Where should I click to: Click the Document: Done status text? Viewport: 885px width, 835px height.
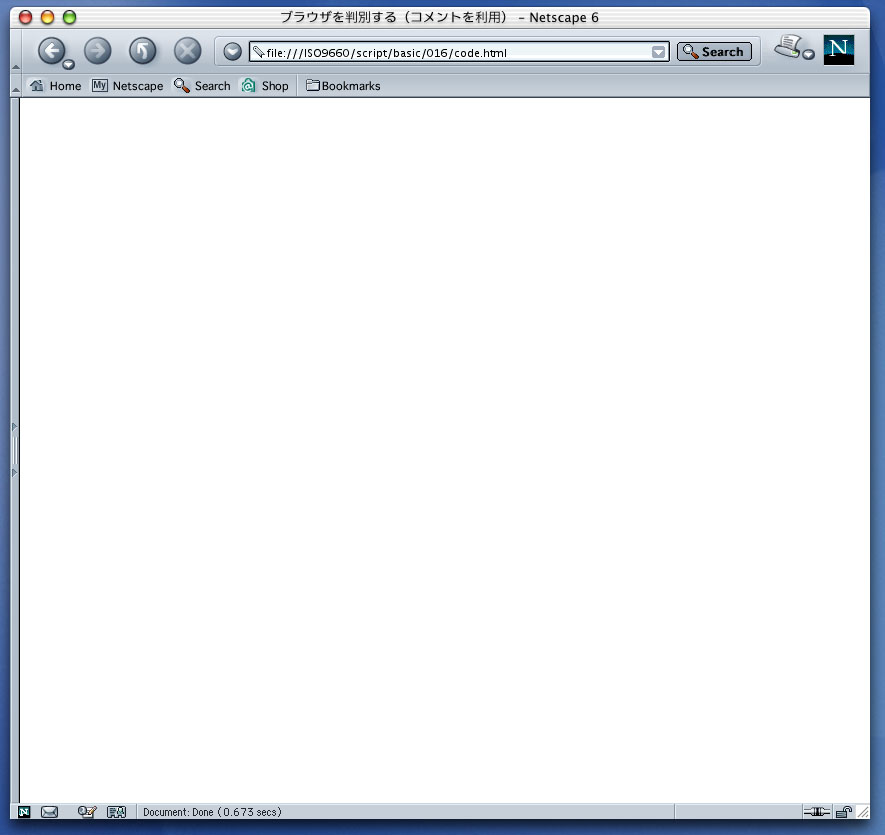212,812
